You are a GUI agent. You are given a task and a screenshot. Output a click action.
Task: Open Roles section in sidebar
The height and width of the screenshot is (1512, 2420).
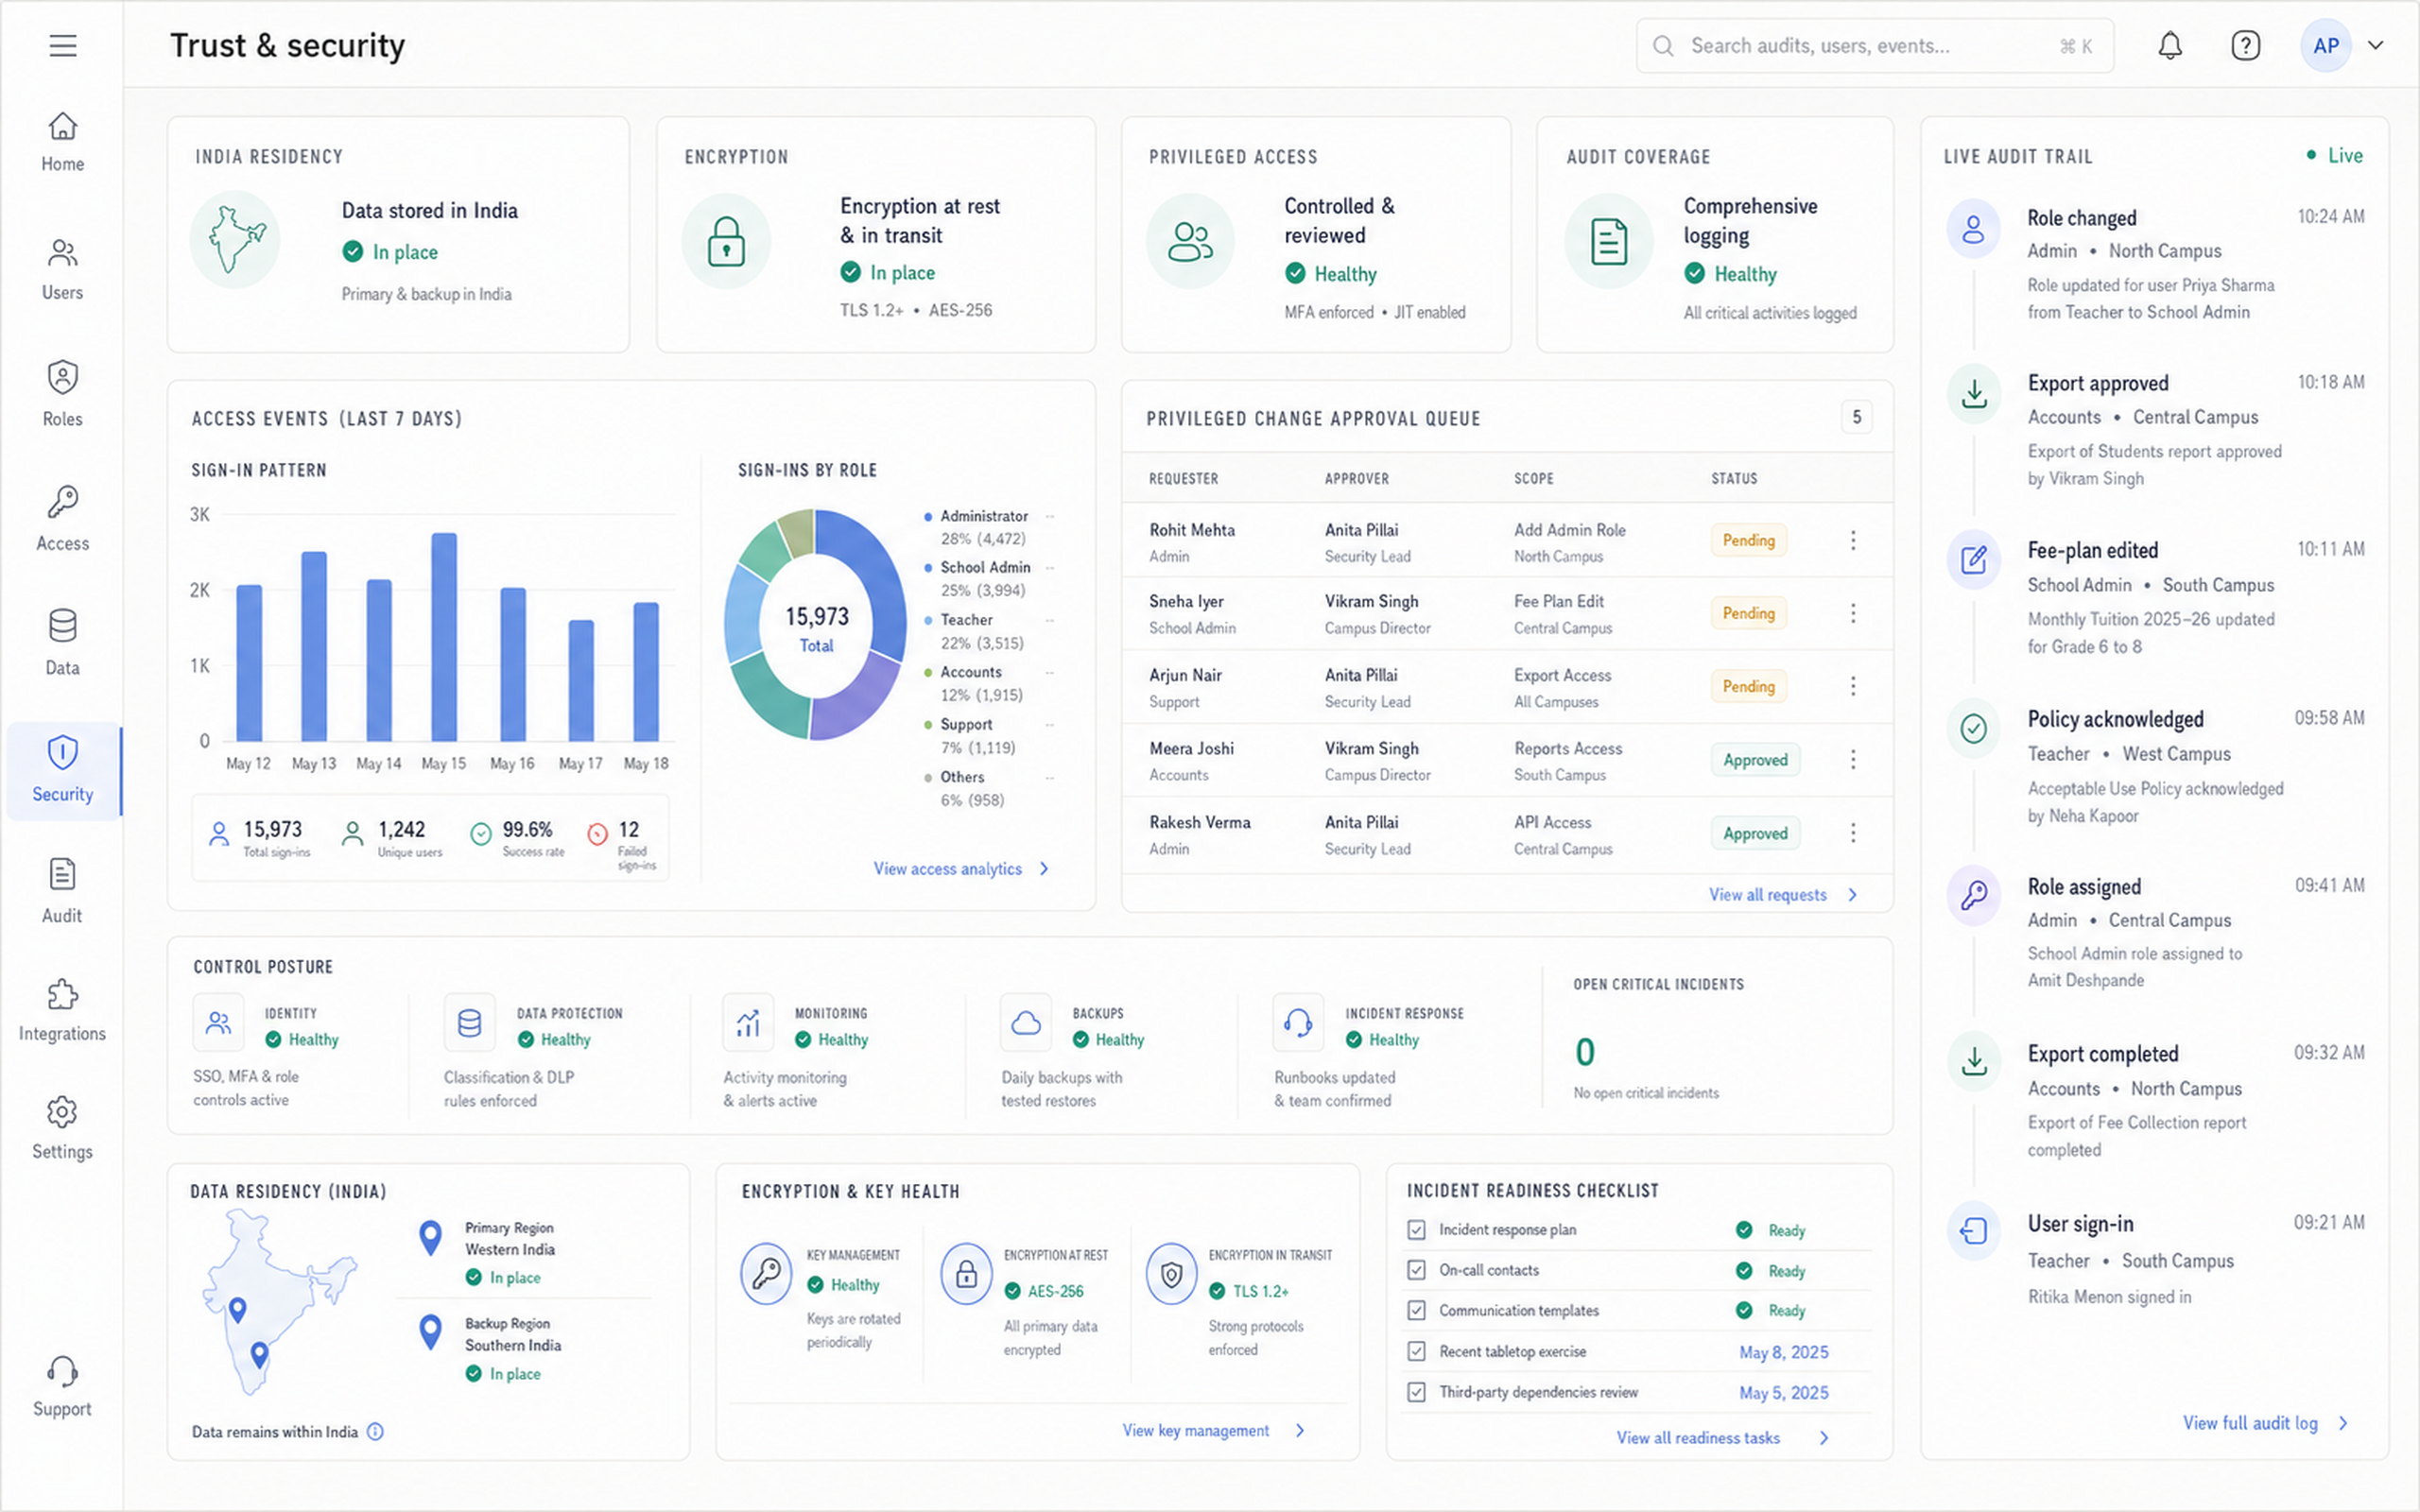pos(62,394)
